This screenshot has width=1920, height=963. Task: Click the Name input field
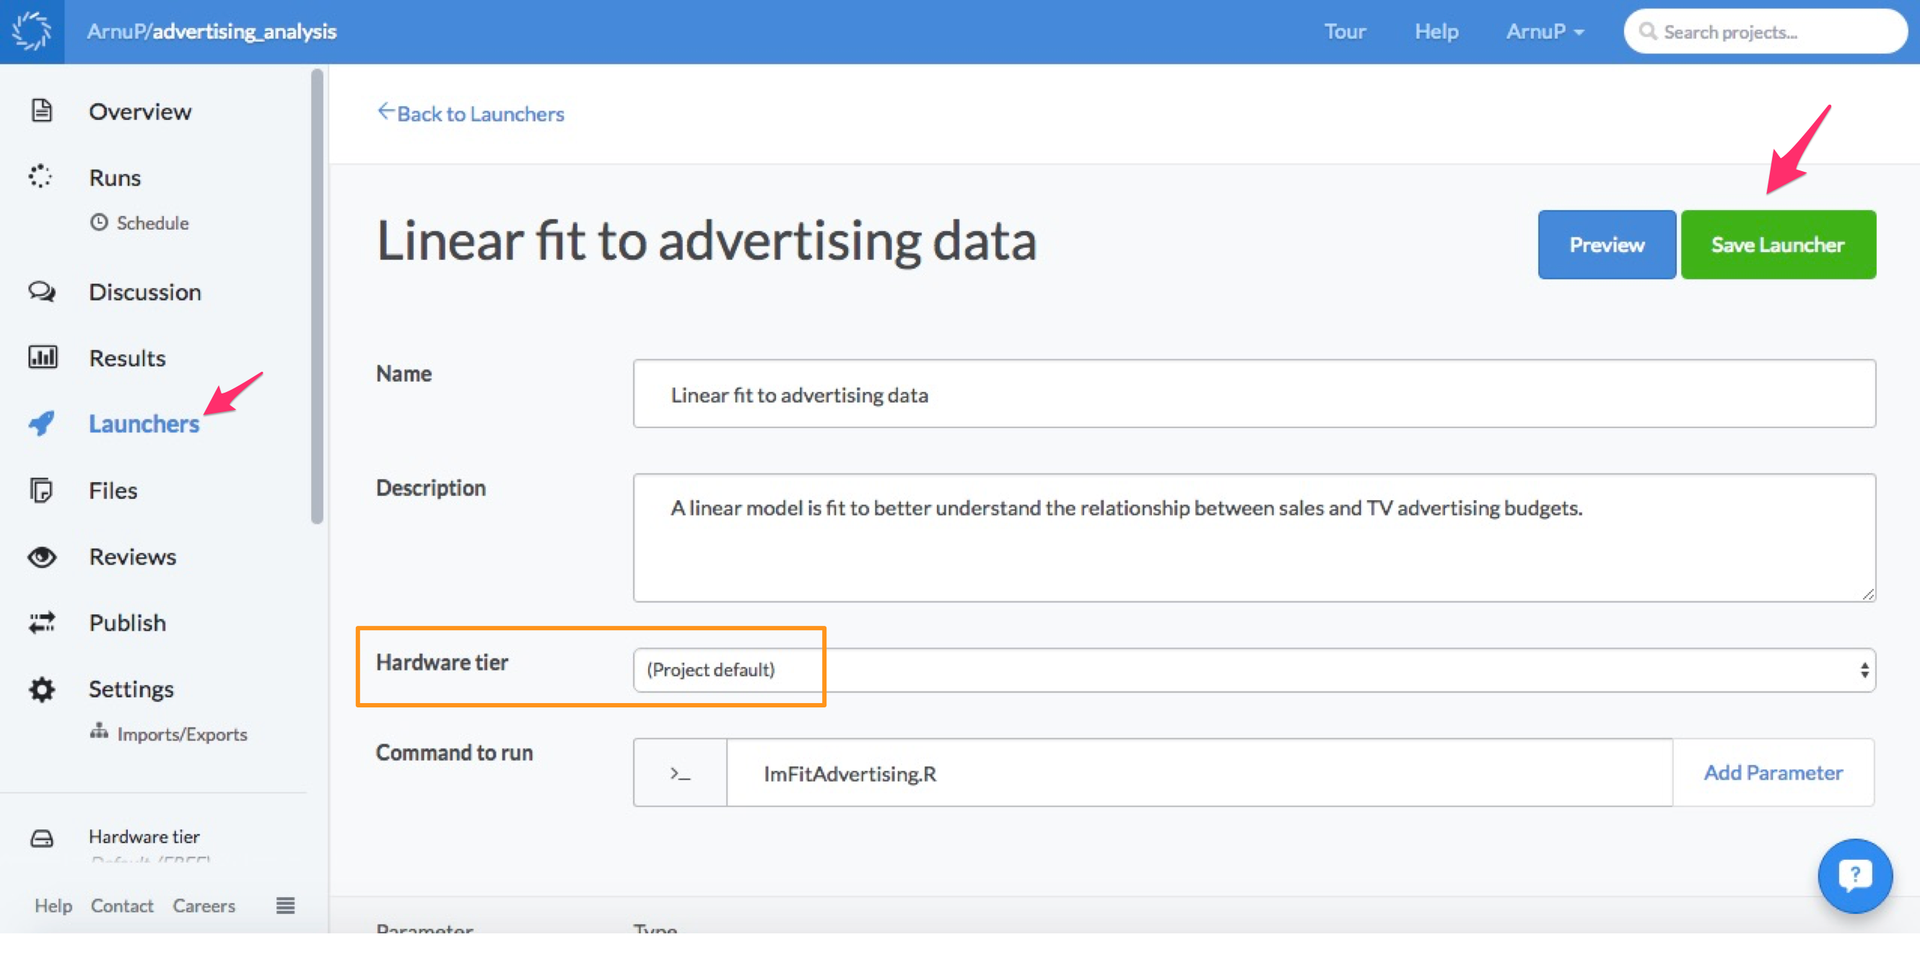pyautogui.click(x=1254, y=394)
